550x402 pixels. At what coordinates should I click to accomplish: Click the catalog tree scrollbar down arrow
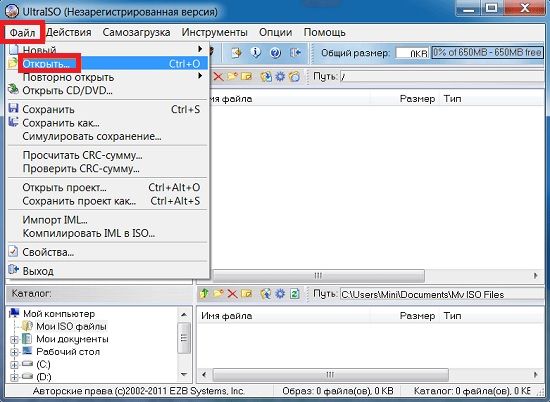184,375
